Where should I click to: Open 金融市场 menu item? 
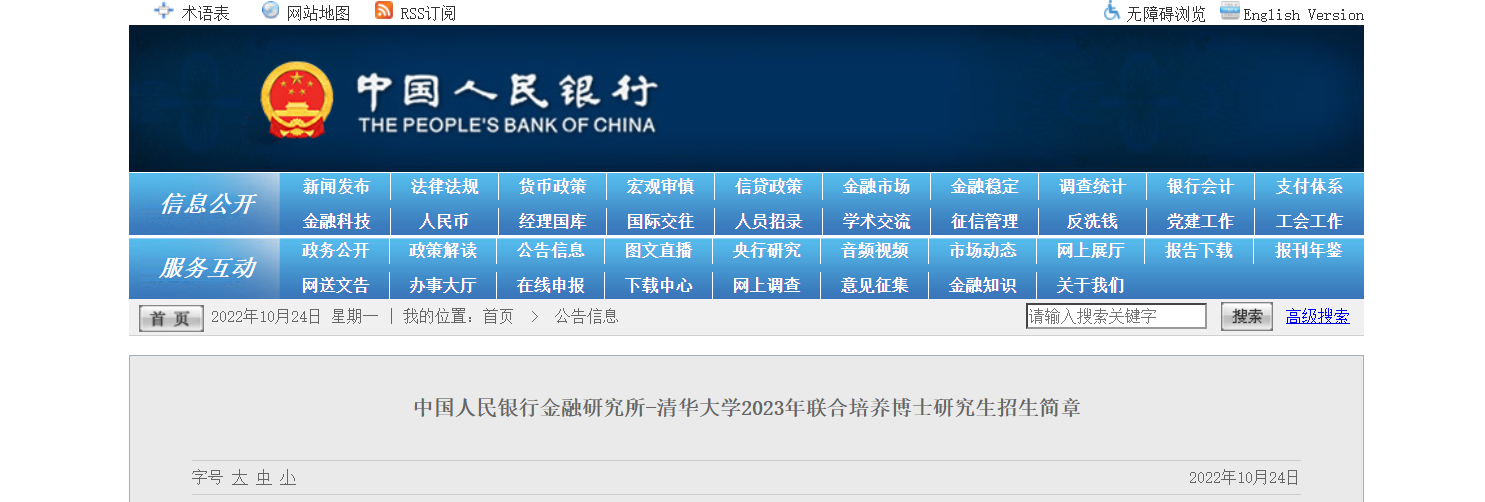pos(876,187)
